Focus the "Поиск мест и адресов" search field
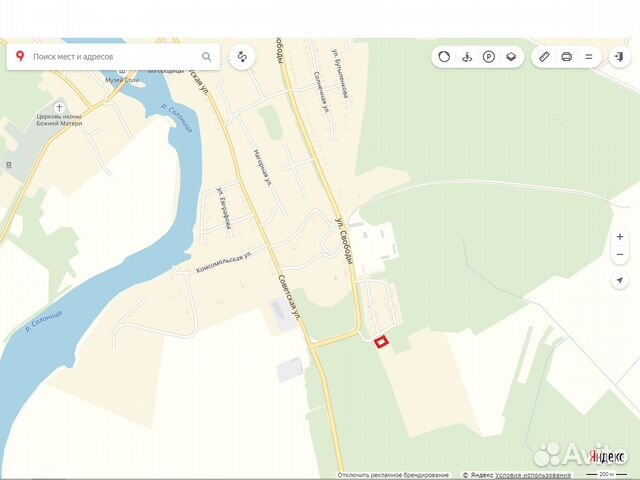The height and width of the screenshot is (480, 640). (114, 57)
